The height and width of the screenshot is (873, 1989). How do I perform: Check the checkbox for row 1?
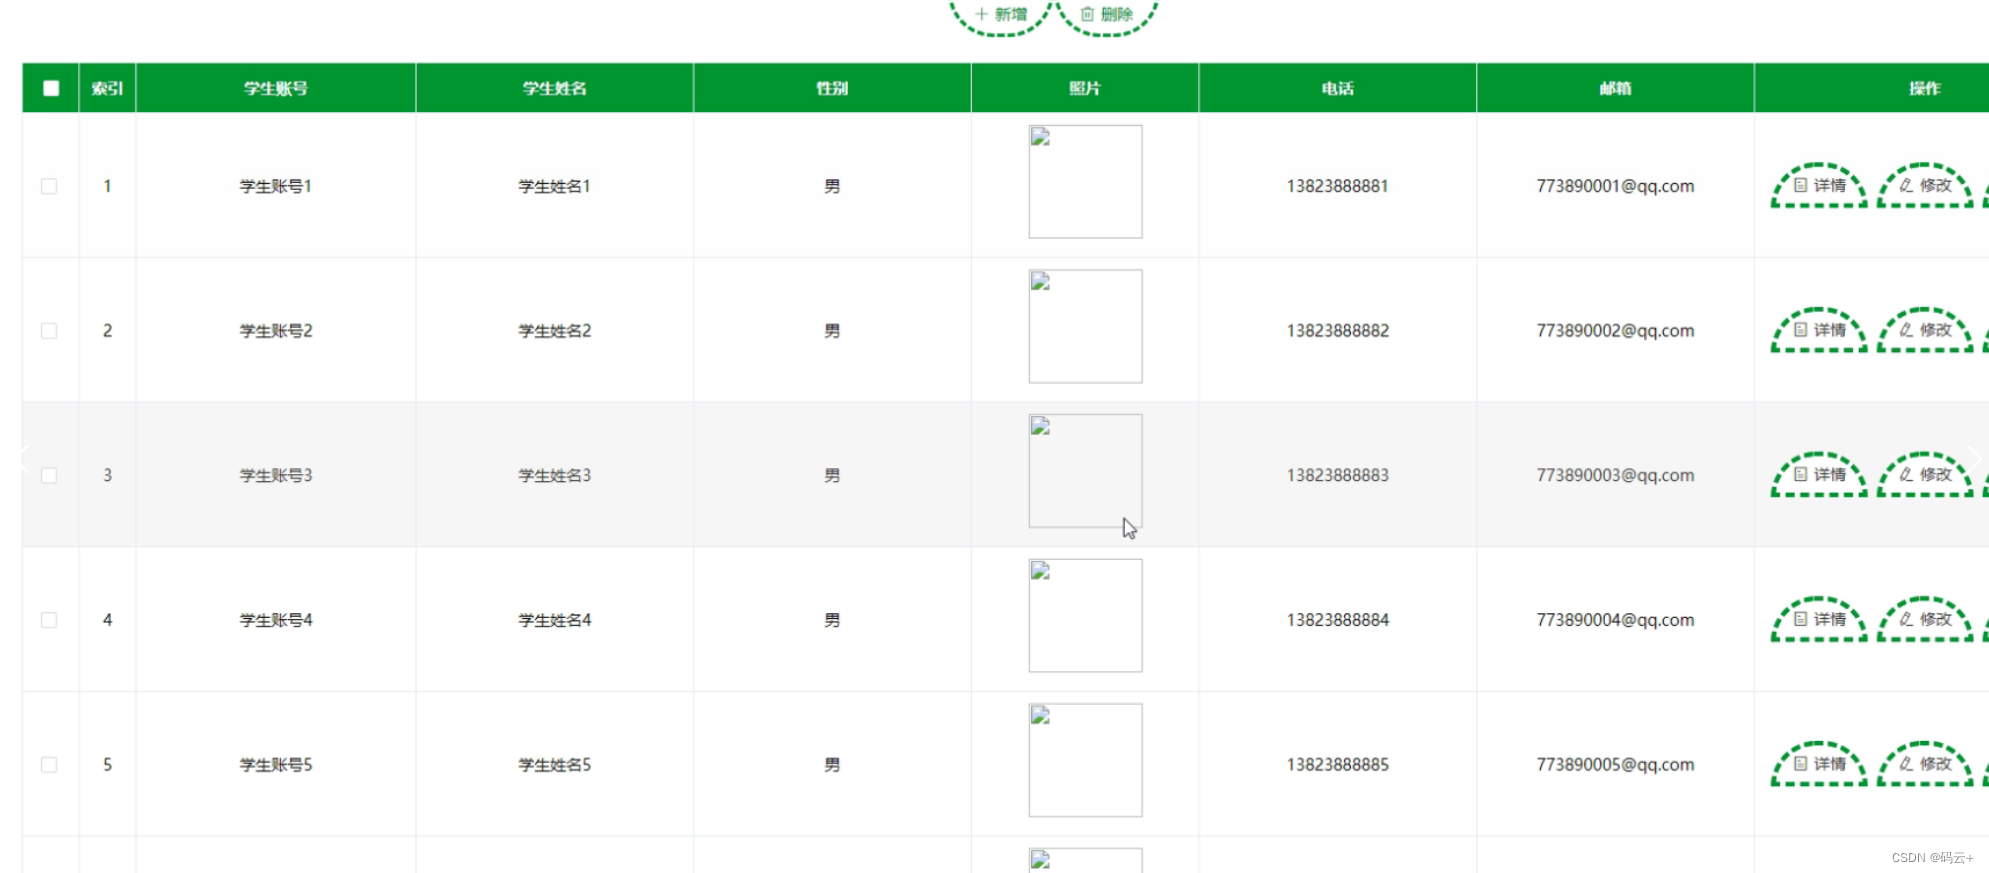(x=49, y=186)
